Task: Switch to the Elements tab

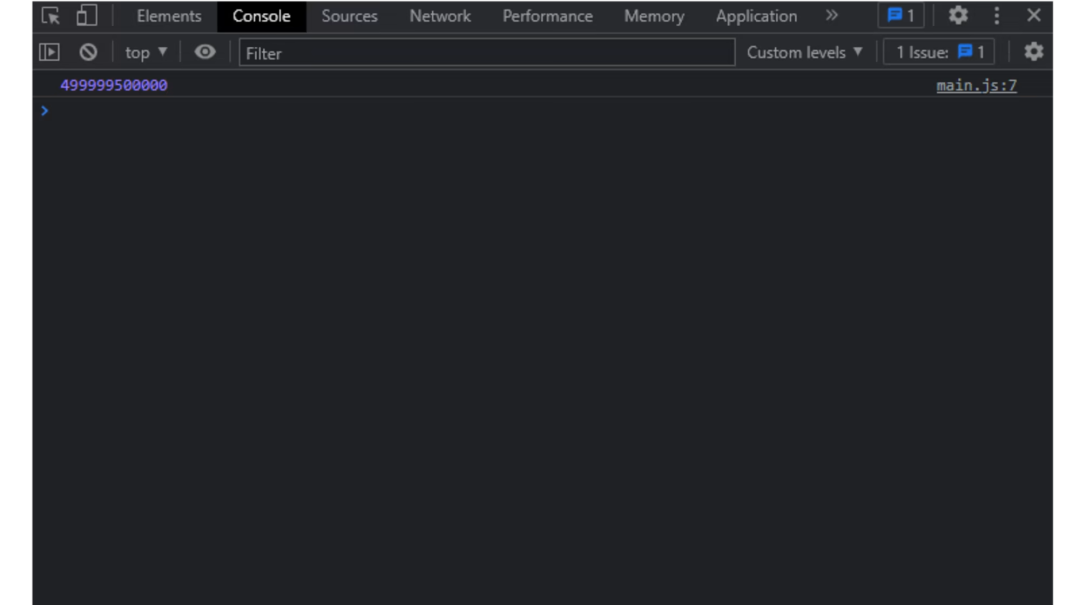Action: pos(169,16)
